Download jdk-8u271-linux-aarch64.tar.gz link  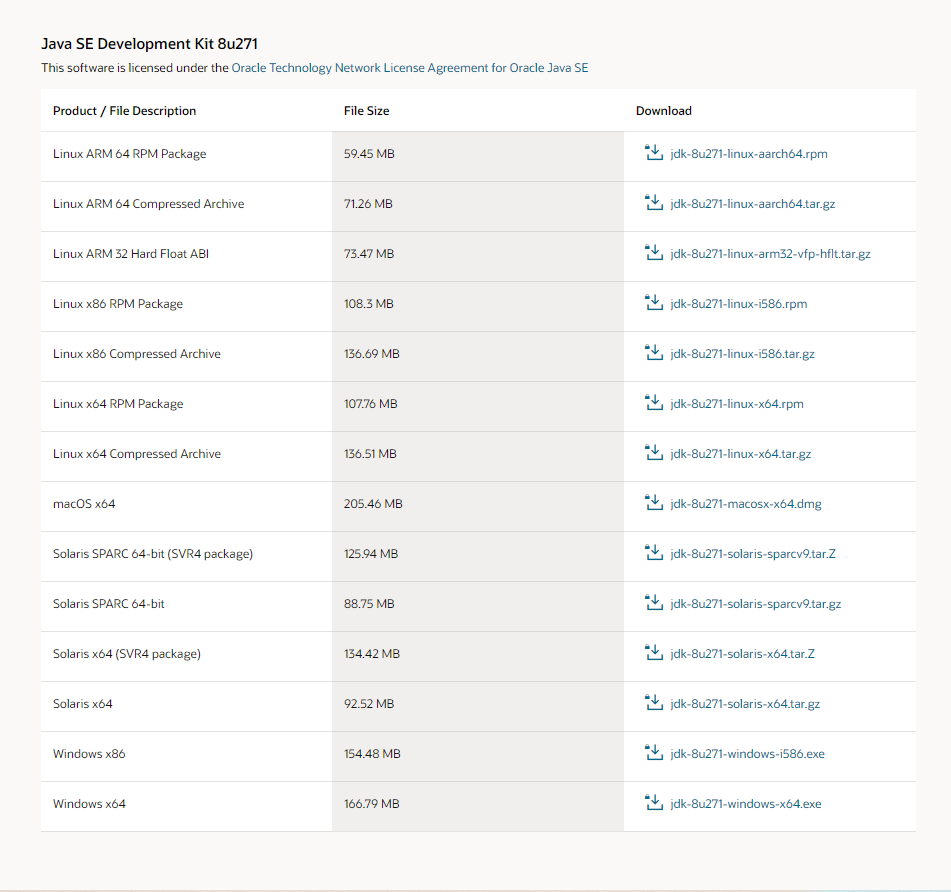tap(753, 204)
